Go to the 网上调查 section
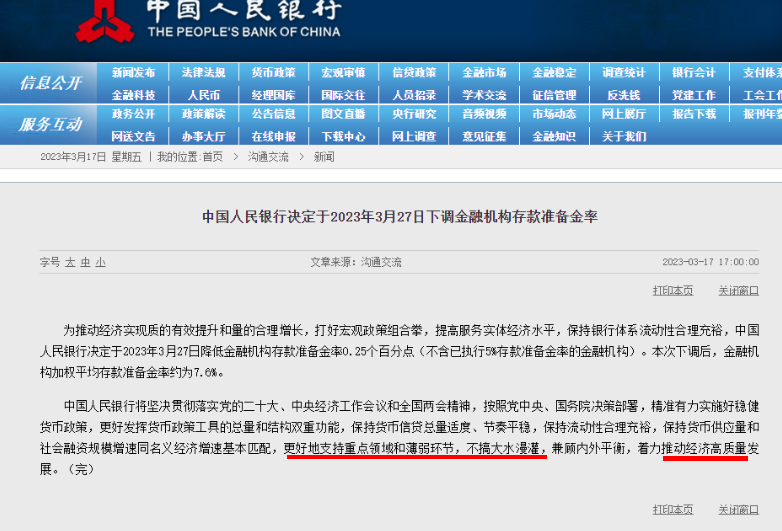Screen dimensions: 782x531 pos(414,137)
